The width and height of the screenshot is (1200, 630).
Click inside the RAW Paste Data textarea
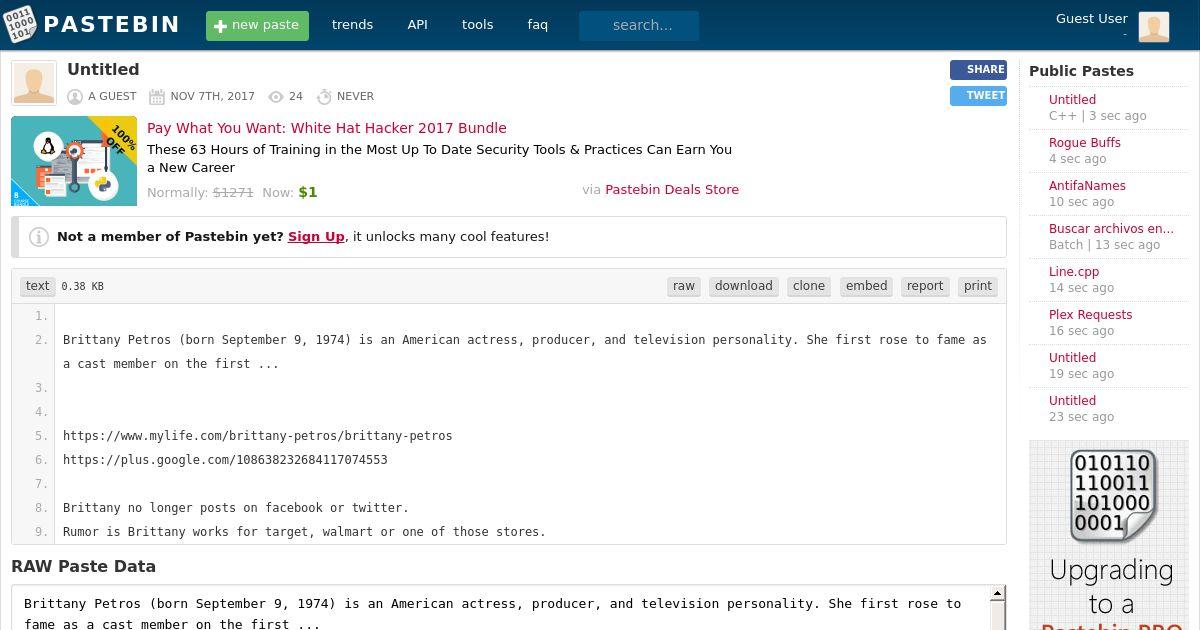(x=500, y=608)
